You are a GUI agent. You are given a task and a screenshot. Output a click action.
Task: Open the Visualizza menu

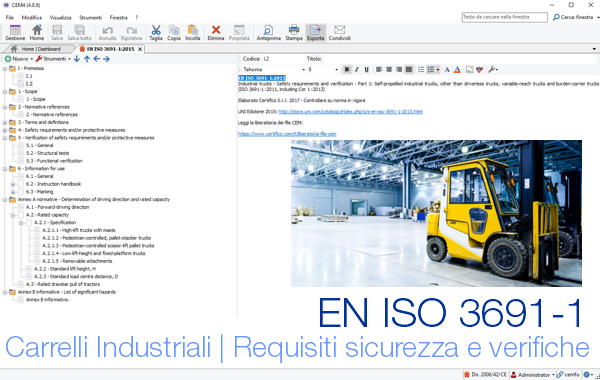pos(60,18)
